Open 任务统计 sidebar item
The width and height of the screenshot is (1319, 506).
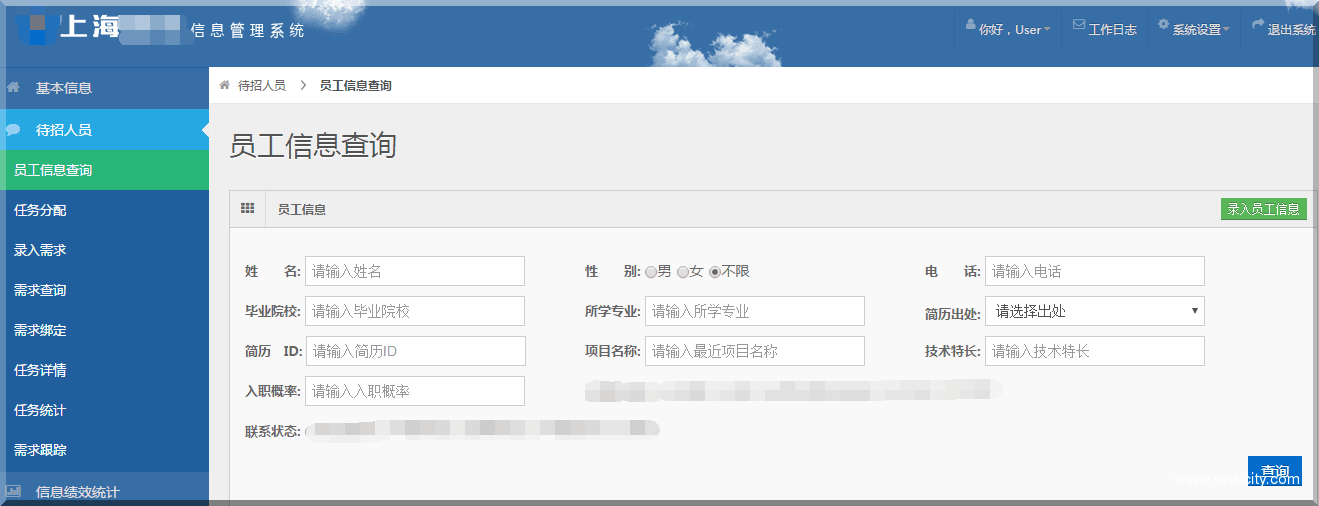(104, 410)
